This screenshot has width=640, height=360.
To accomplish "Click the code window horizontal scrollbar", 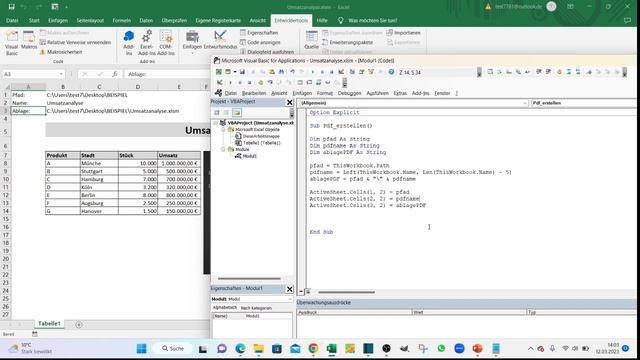I will coord(346,292).
